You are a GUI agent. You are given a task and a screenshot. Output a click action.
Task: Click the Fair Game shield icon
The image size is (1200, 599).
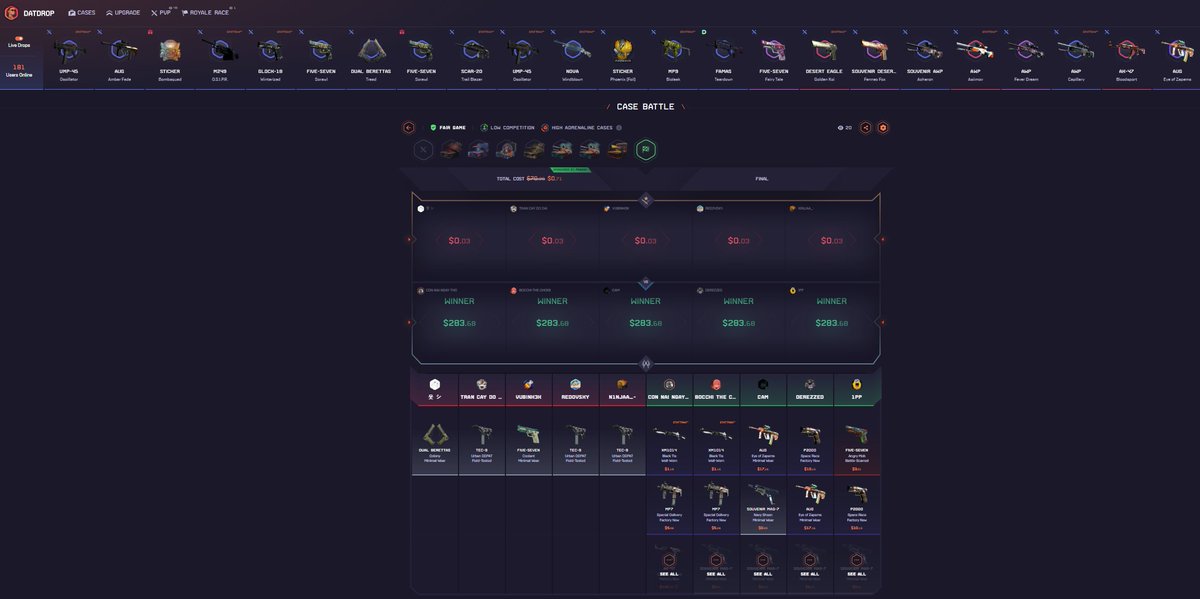(x=433, y=127)
